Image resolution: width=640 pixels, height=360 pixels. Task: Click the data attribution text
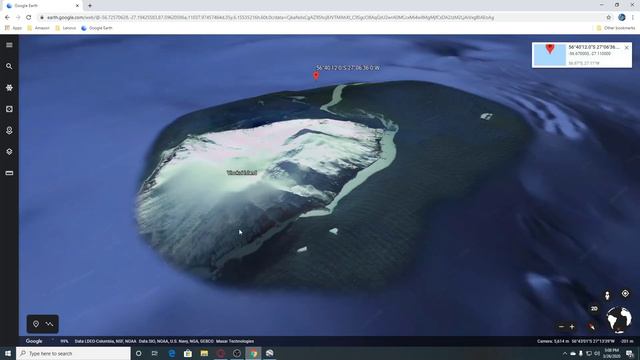tap(164, 341)
